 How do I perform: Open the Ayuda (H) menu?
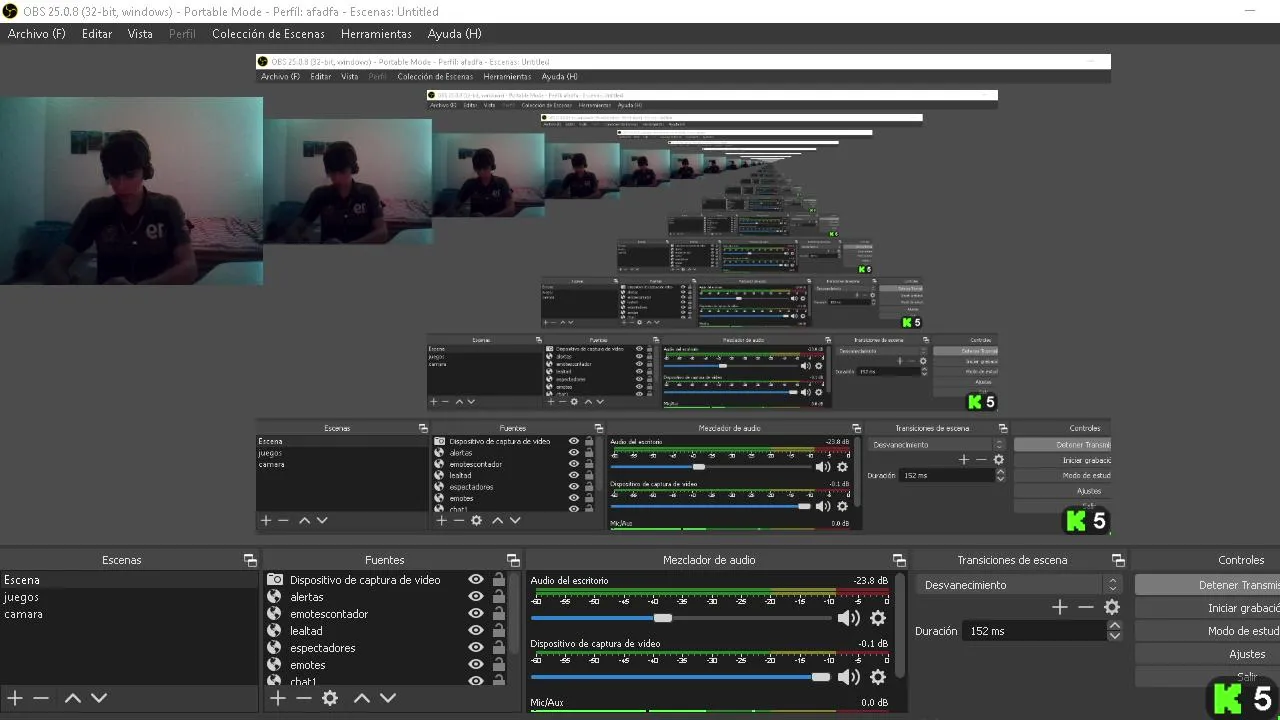pyautogui.click(x=454, y=33)
